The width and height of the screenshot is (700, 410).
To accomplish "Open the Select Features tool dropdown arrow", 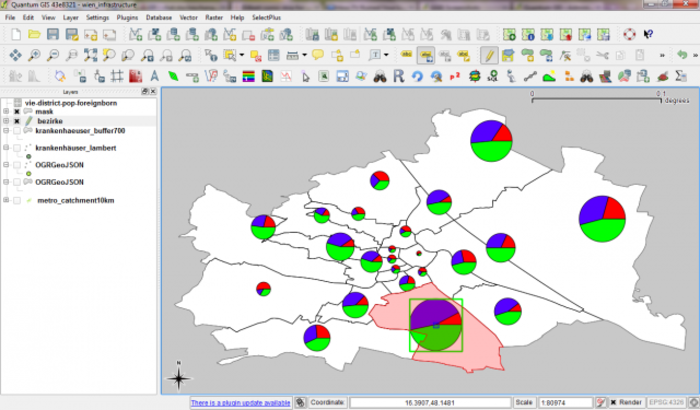I will point(242,55).
